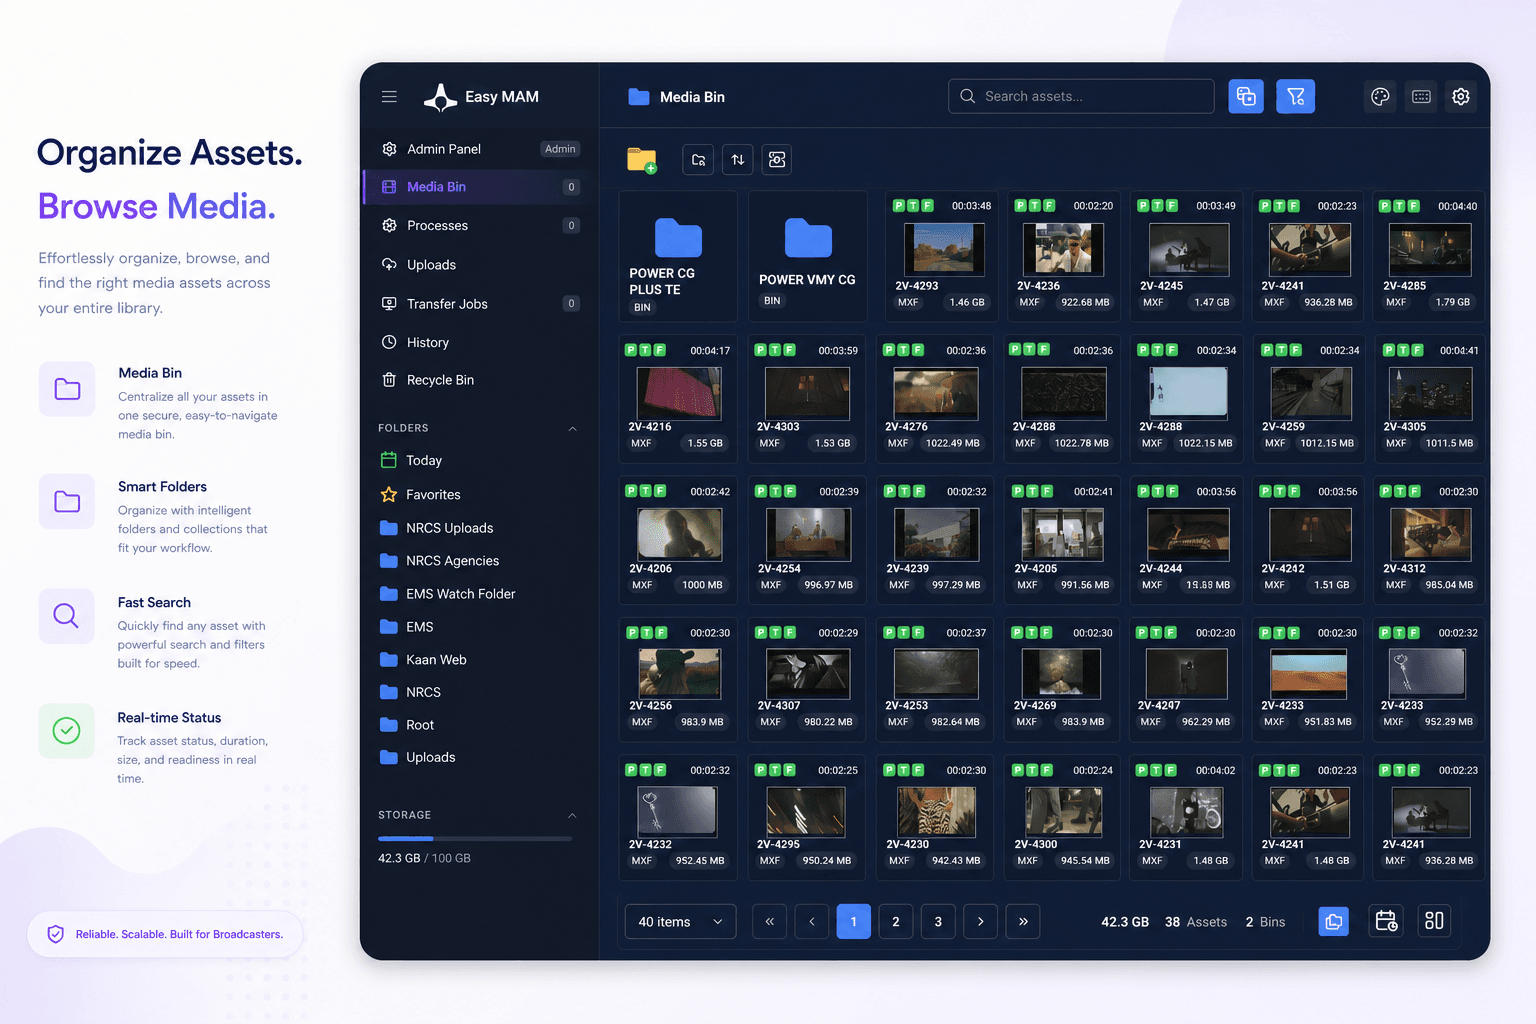1536x1024 pixels.
Task: Click the Transfer Jobs monitor icon
Action: pos(389,303)
